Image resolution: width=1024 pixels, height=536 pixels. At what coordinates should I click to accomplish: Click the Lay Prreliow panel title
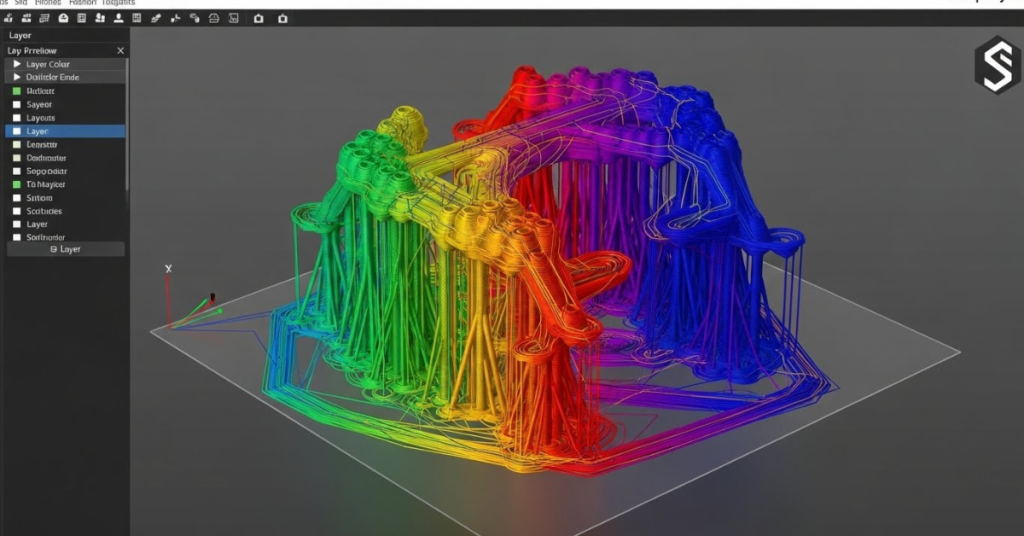pos(32,50)
